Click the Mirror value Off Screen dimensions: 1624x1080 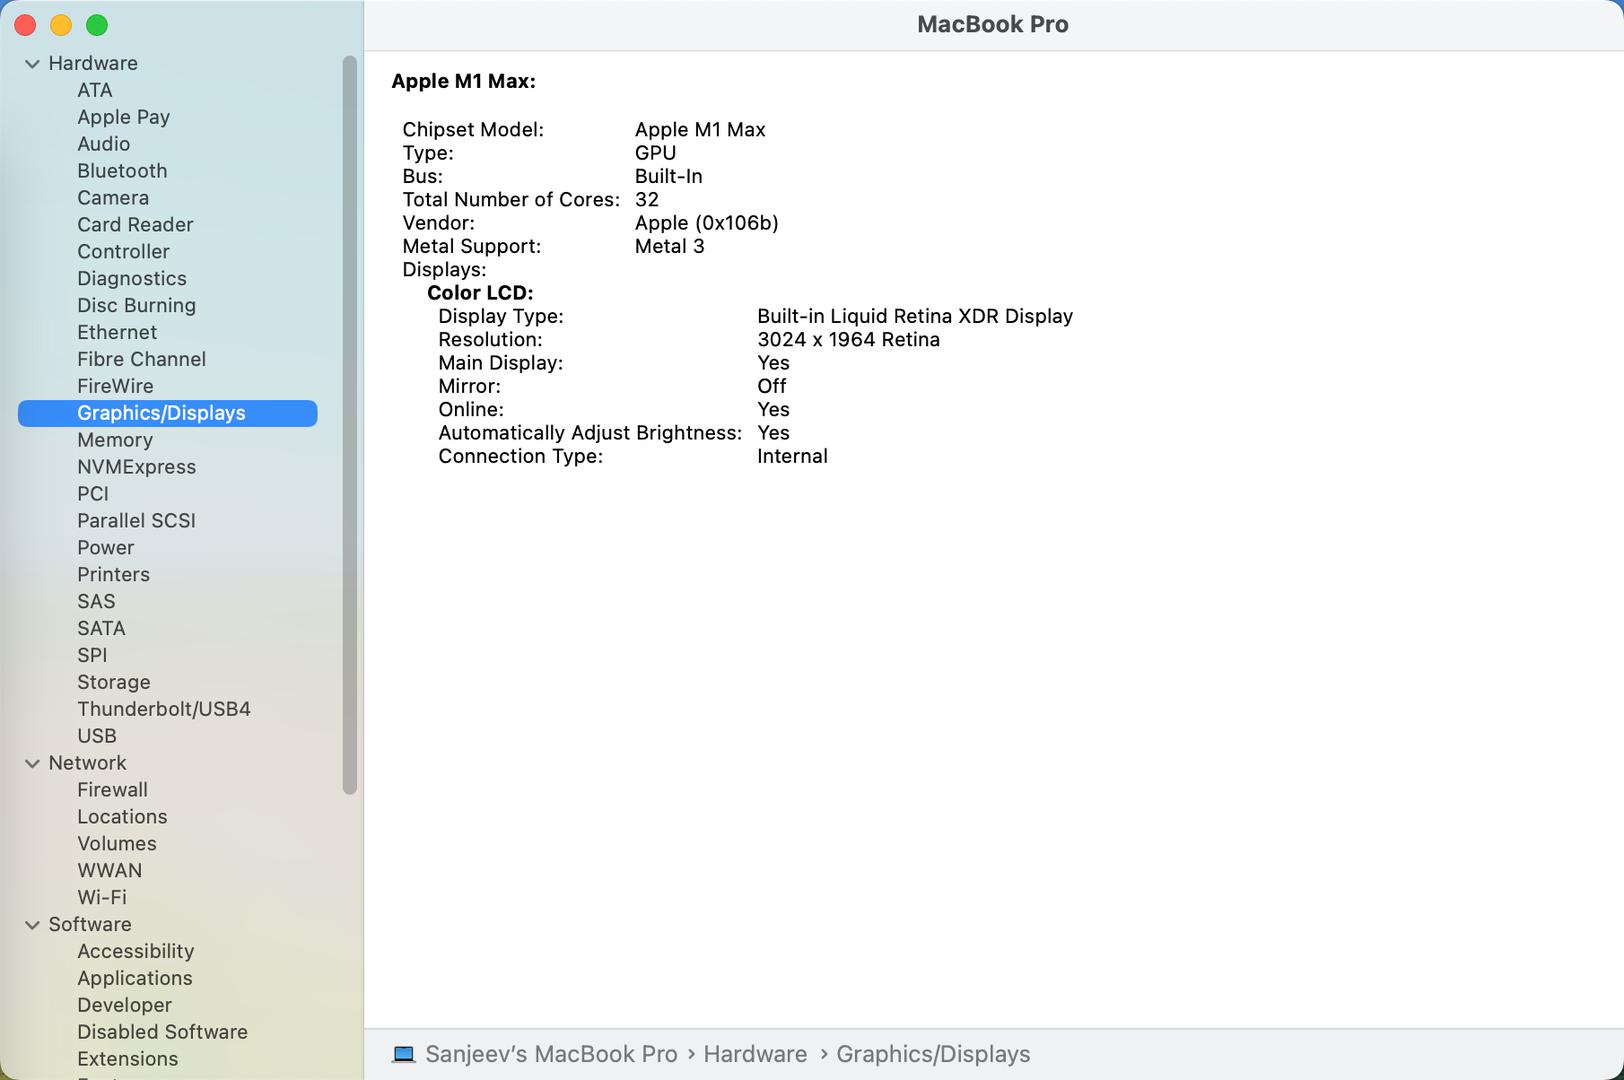click(x=772, y=387)
